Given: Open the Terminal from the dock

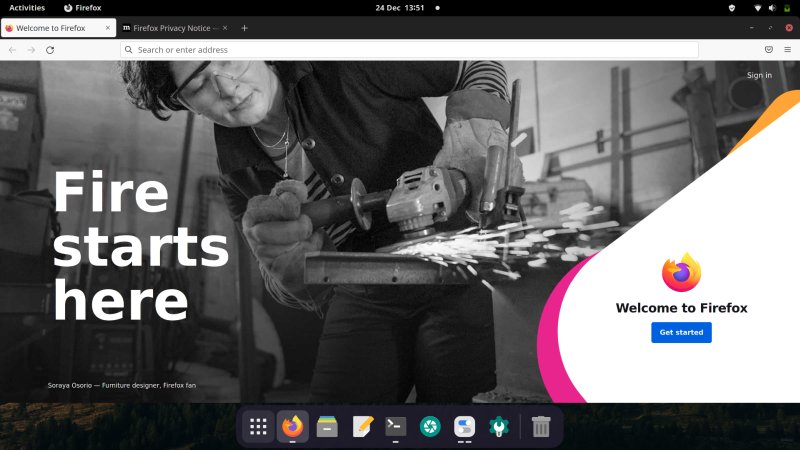Looking at the screenshot, I should [x=395, y=427].
